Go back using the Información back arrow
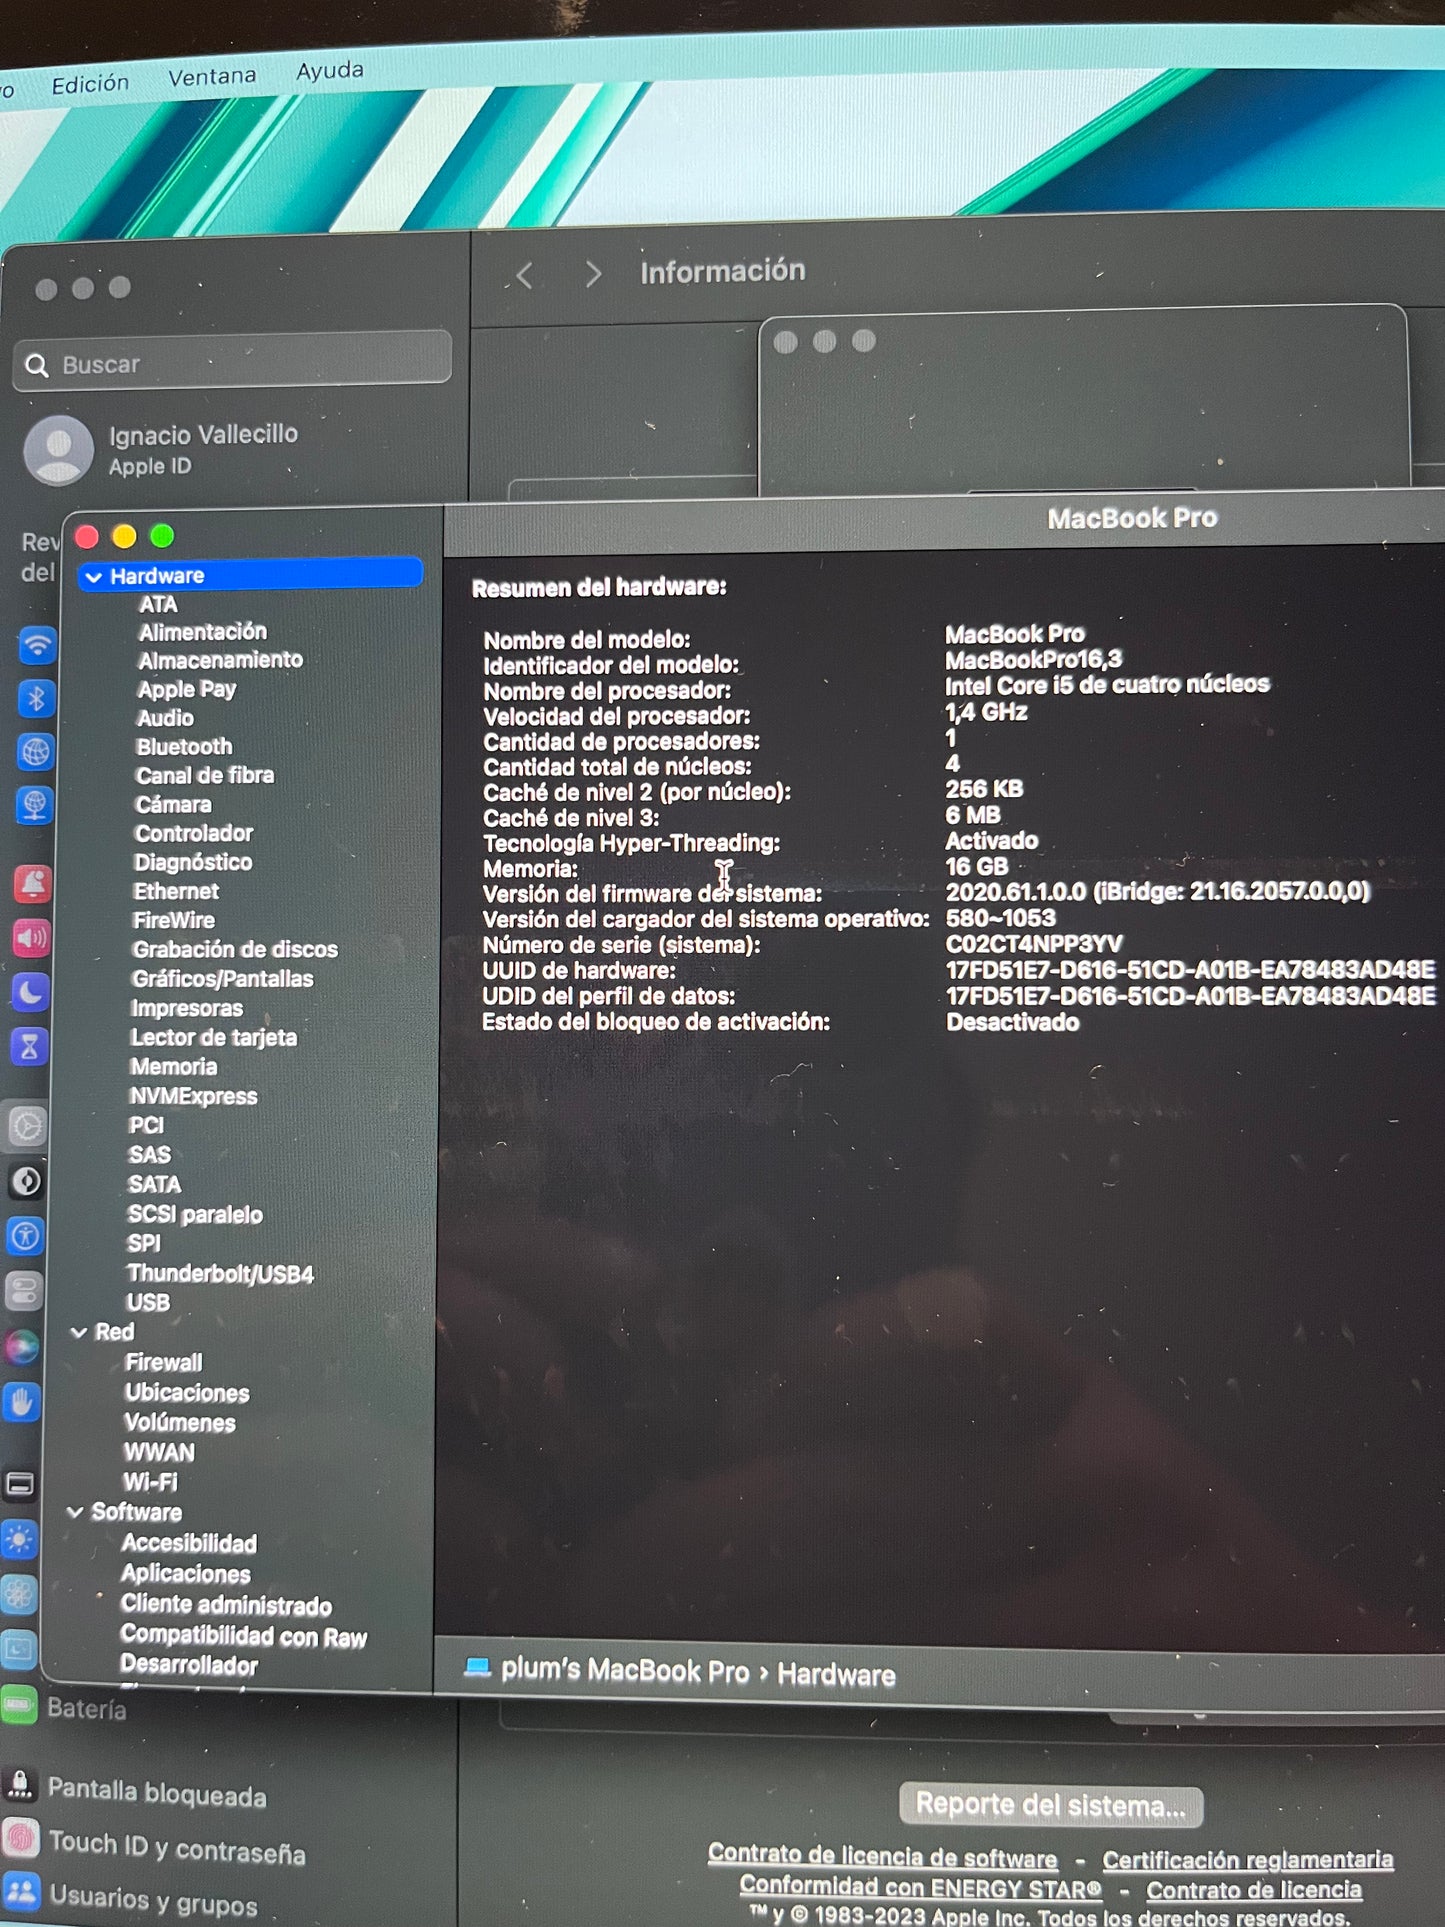 [x=525, y=275]
